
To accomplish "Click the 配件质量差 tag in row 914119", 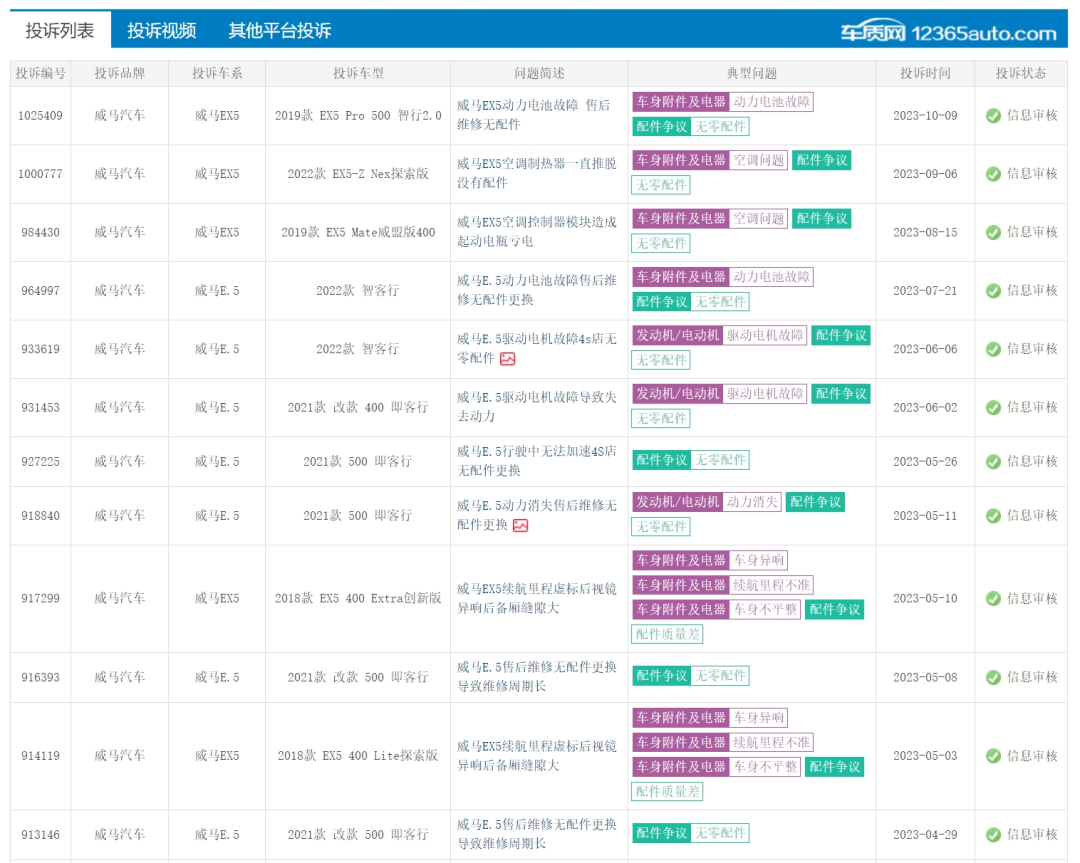I will tap(667, 792).
